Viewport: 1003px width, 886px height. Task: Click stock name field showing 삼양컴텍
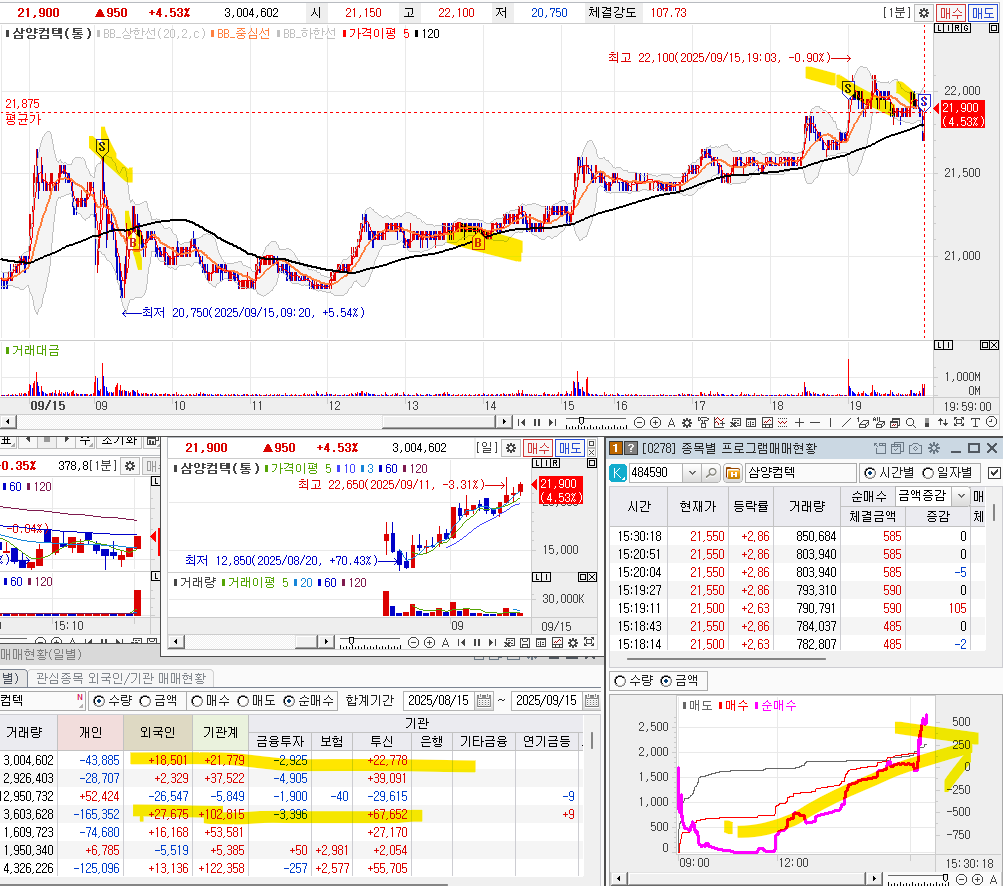[x=801, y=473]
